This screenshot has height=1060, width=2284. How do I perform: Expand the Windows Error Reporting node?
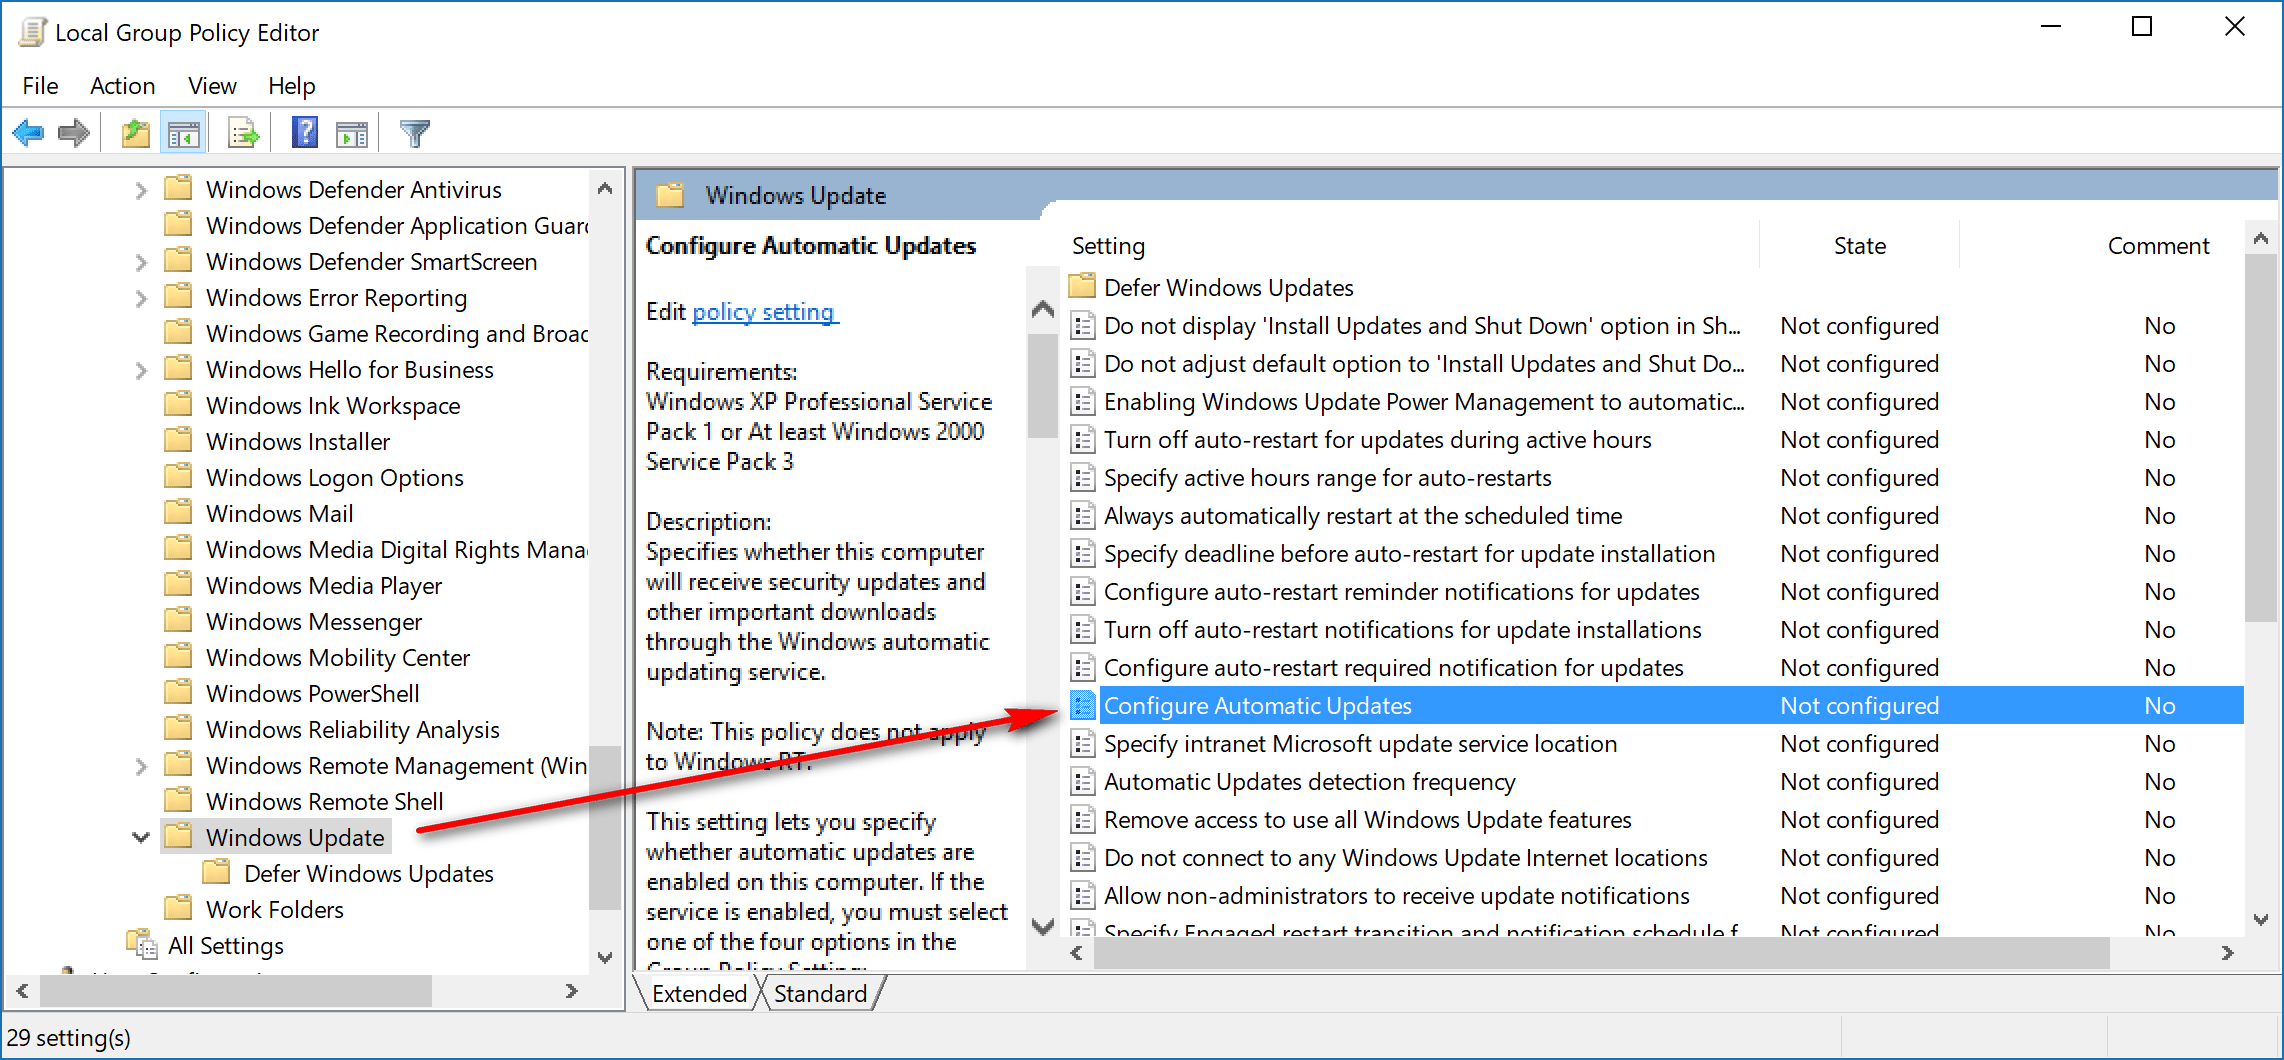(x=141, y=298)
